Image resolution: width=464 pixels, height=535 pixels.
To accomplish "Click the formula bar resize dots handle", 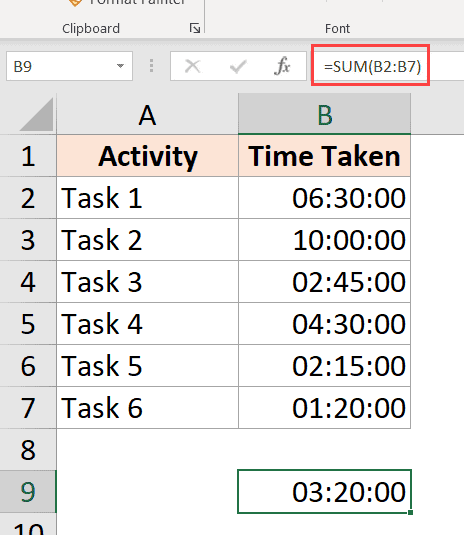I will coord(151,66).
